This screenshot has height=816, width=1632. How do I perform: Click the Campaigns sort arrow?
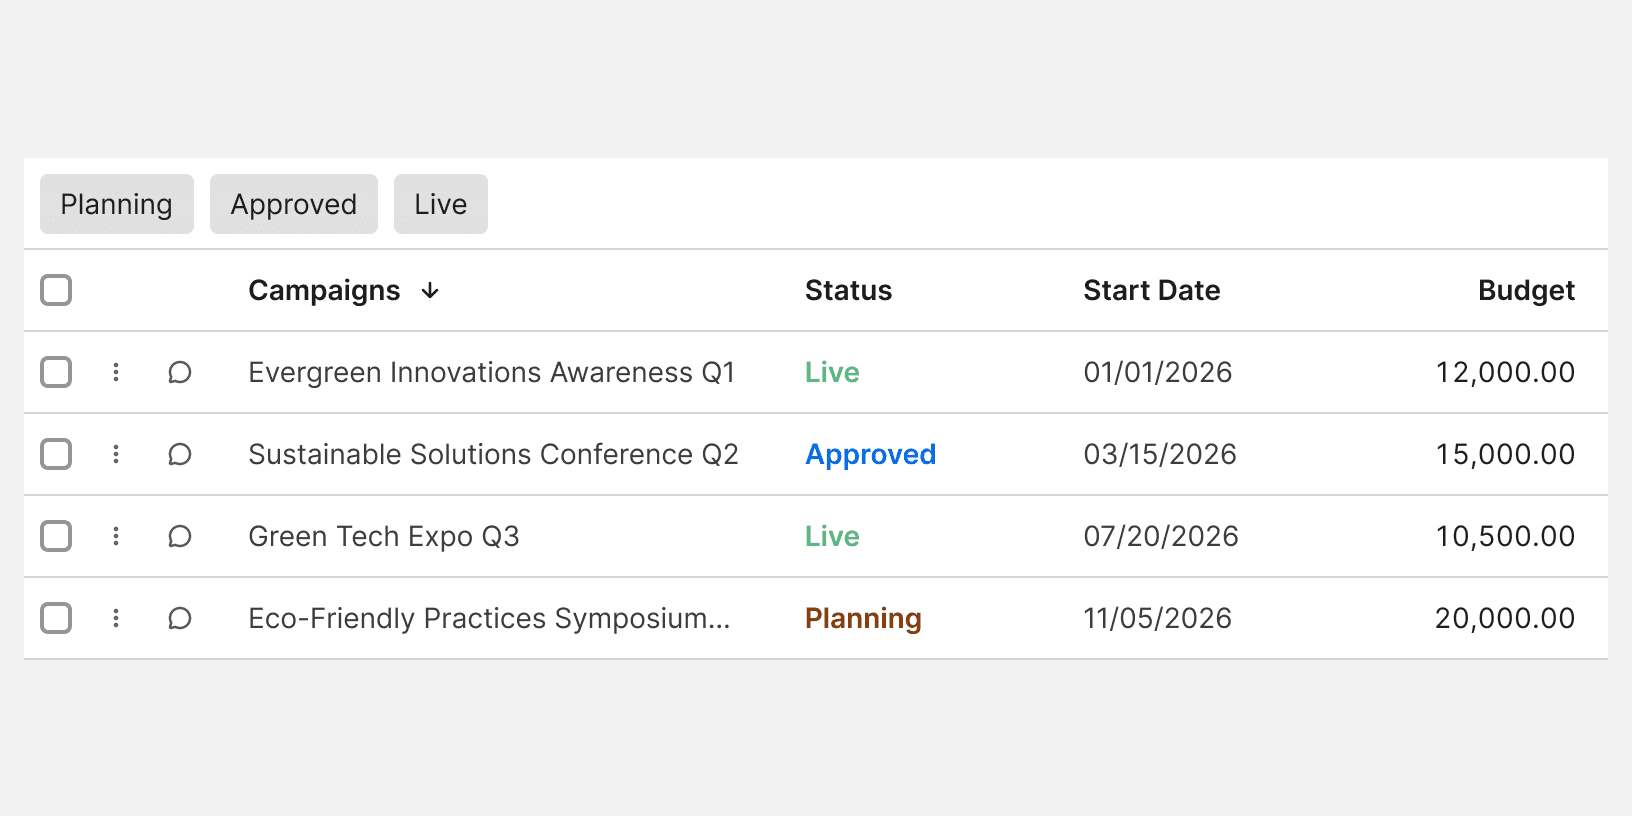430,291
